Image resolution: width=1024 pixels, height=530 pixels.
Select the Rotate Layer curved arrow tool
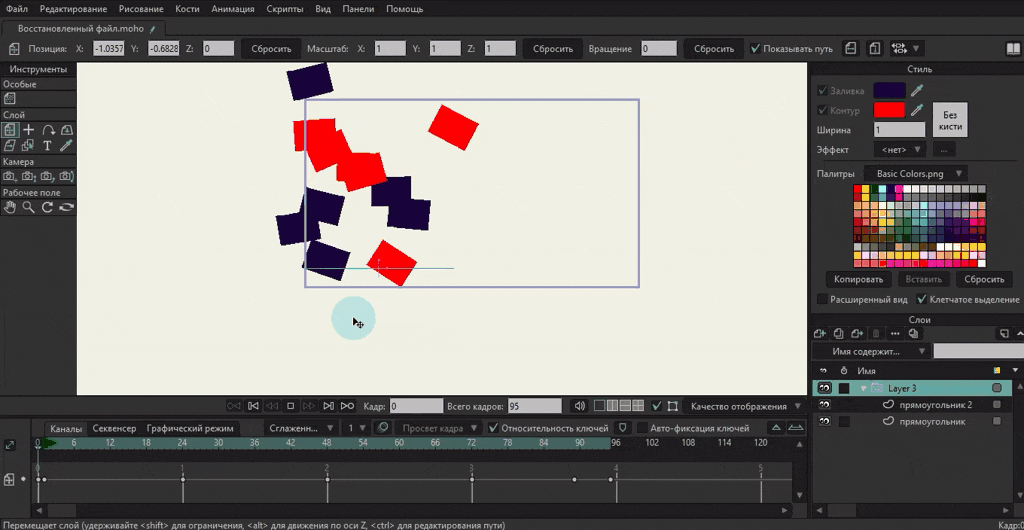tap(47, 130)
